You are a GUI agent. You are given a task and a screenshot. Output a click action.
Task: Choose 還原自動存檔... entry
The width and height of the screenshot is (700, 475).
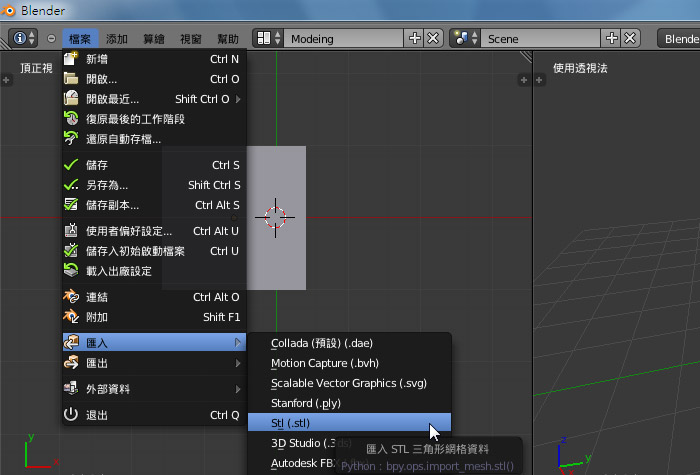pyautogui.click(x=154, y=139)
